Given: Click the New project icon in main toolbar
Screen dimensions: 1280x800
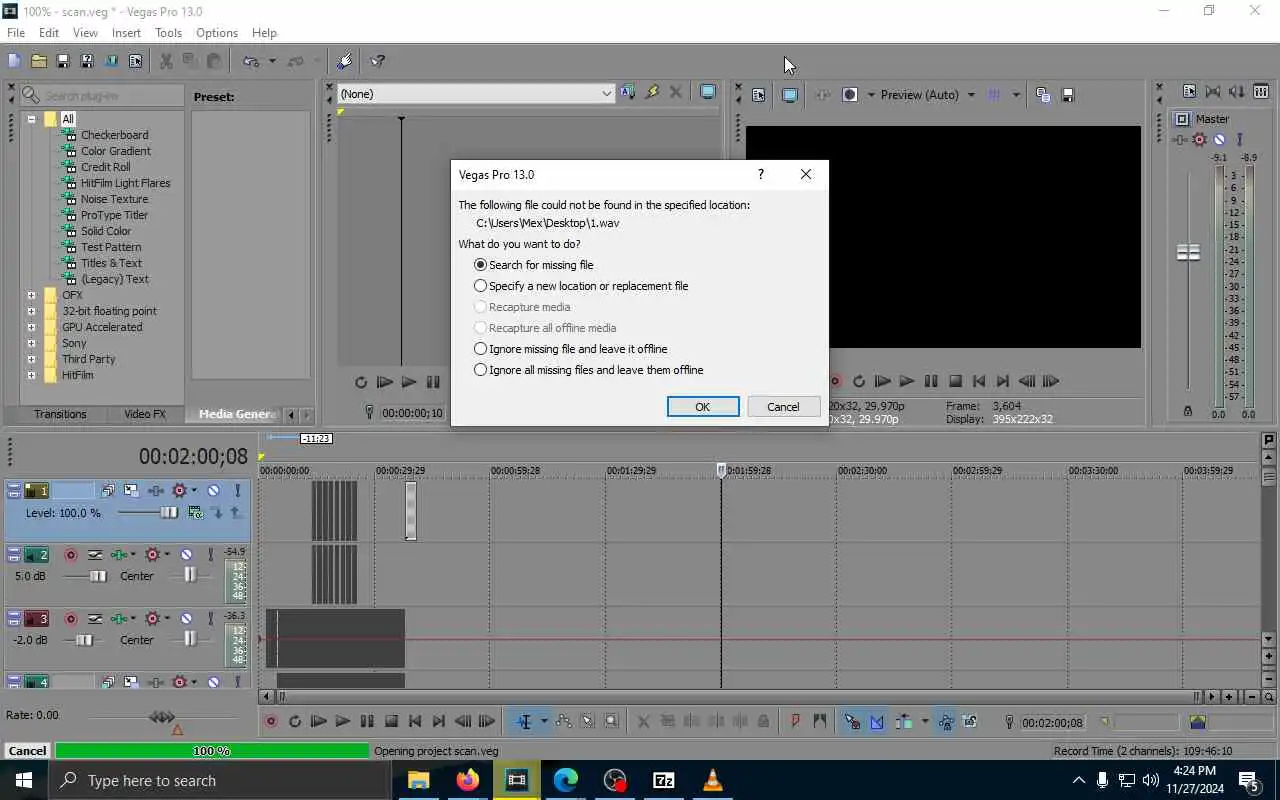Looking at the screenshot, I should 14,61.
